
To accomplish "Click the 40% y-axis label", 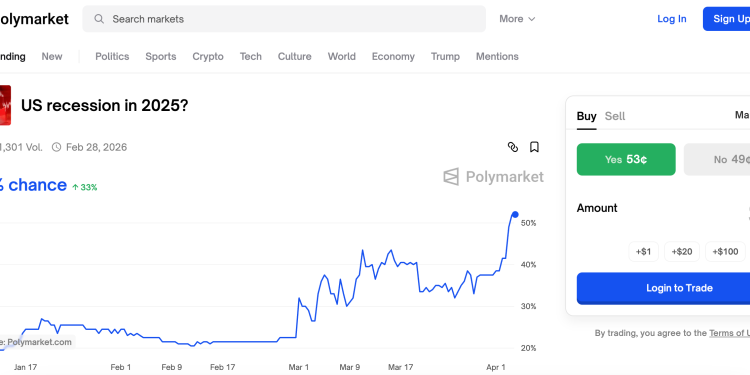I will point(528,265).
